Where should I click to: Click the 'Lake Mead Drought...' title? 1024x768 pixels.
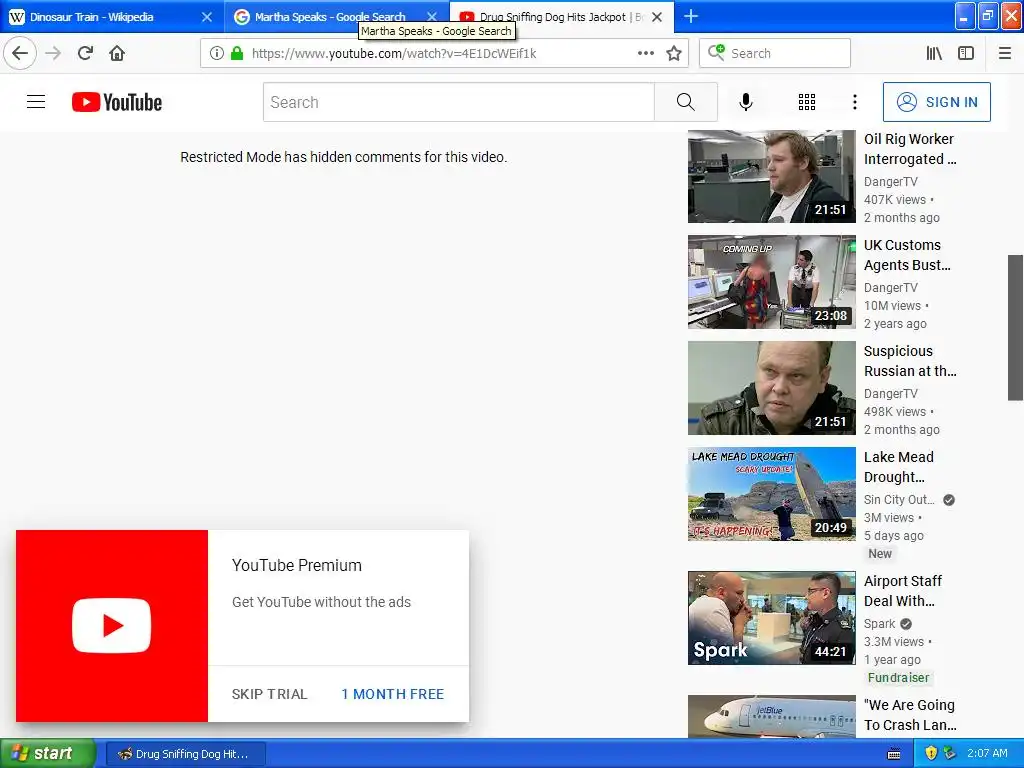[x=899, y=467]
